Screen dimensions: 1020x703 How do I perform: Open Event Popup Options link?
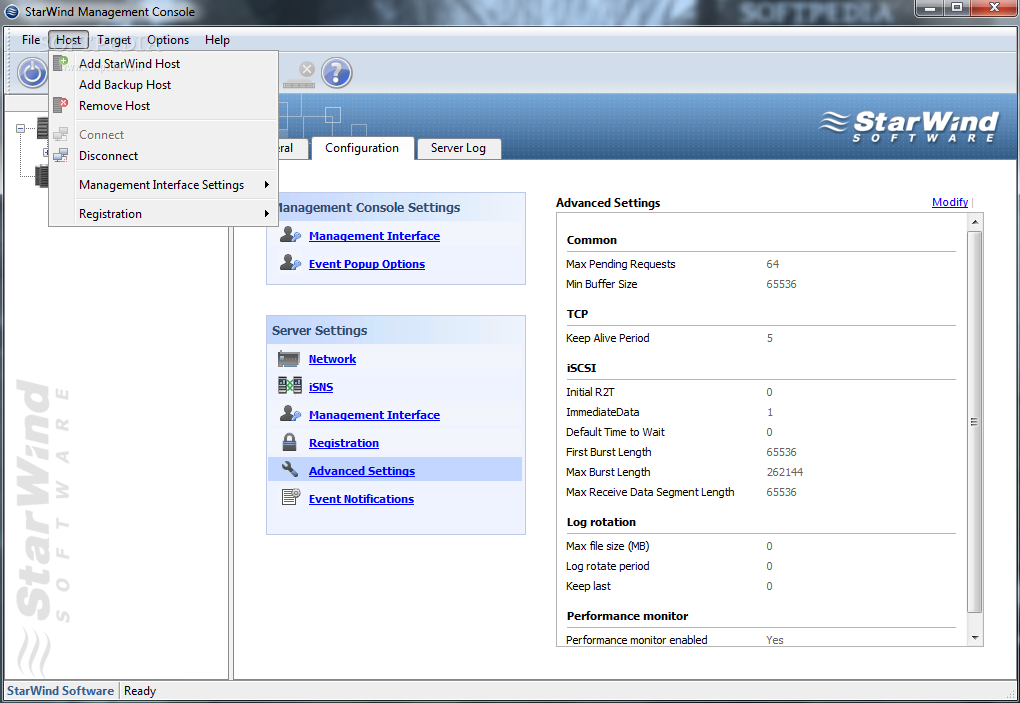click(367, 263)
